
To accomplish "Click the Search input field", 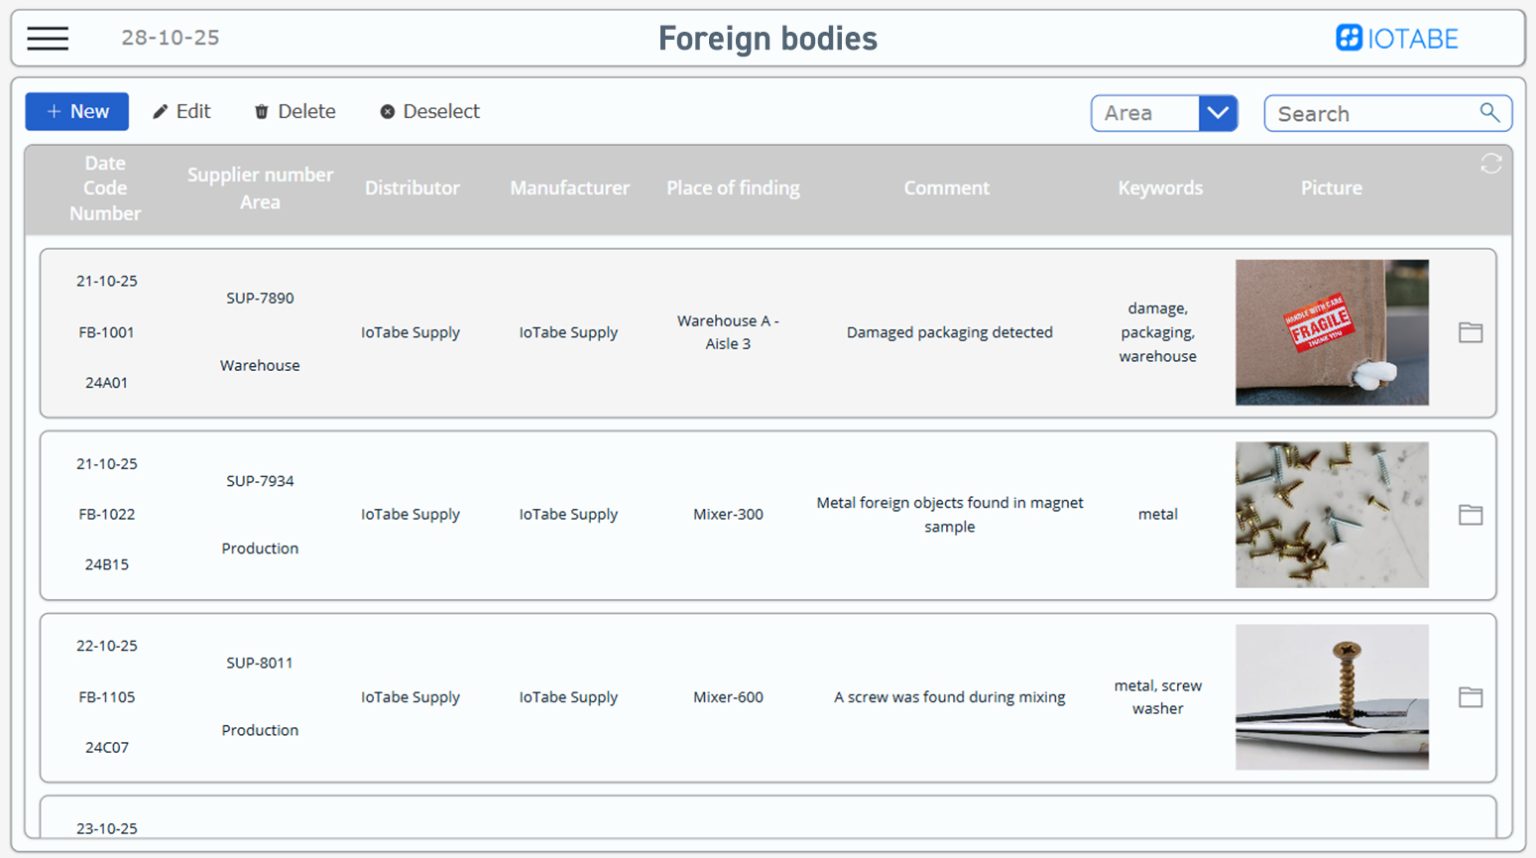I will tap(1370, 113).
